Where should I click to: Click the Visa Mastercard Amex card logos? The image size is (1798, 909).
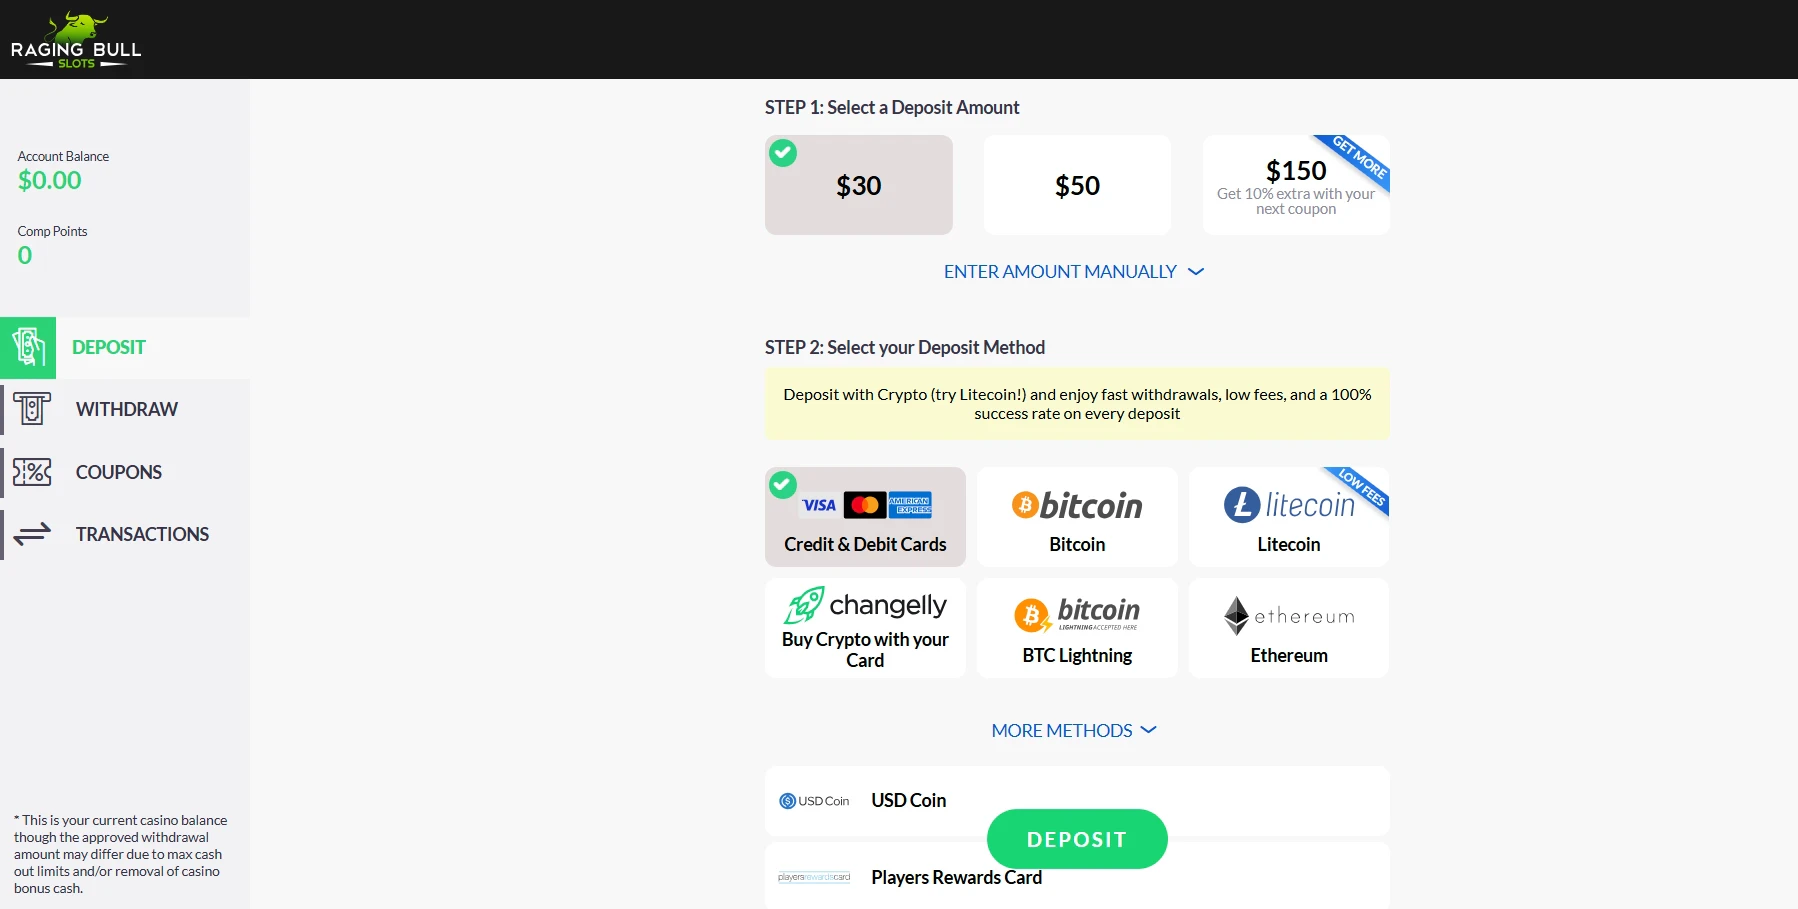[x=866, y=505]
